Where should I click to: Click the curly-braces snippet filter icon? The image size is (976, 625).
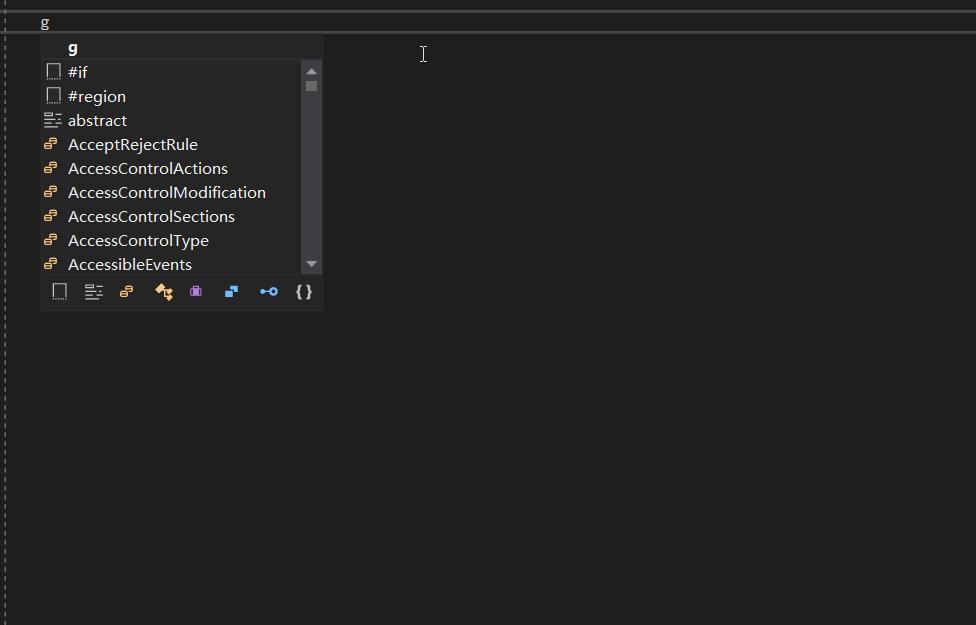pos(304,291)
